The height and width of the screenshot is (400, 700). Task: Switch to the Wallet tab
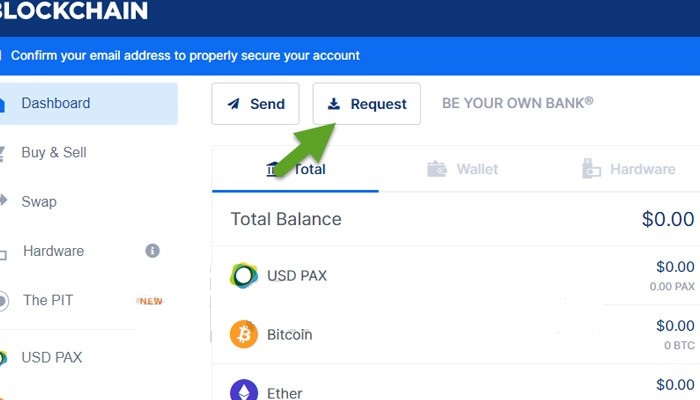pyautogui.click(x=462, y=169)
